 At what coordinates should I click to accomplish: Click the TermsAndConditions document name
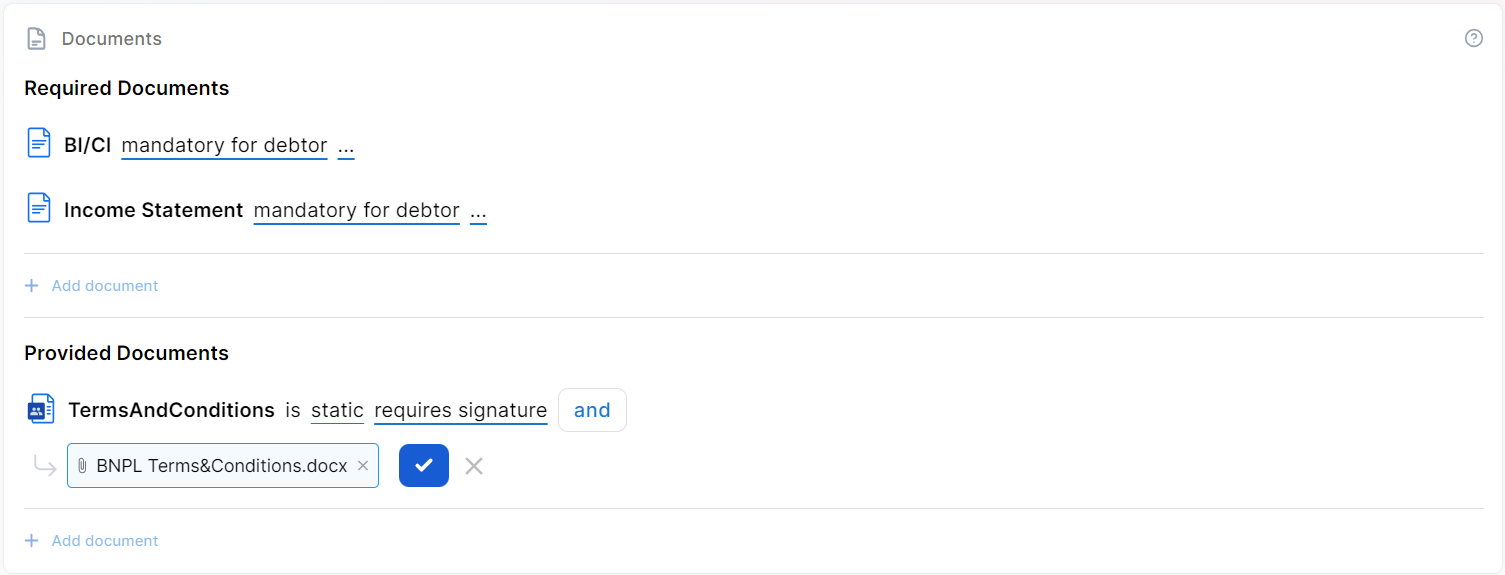click(x=171, y=410)
